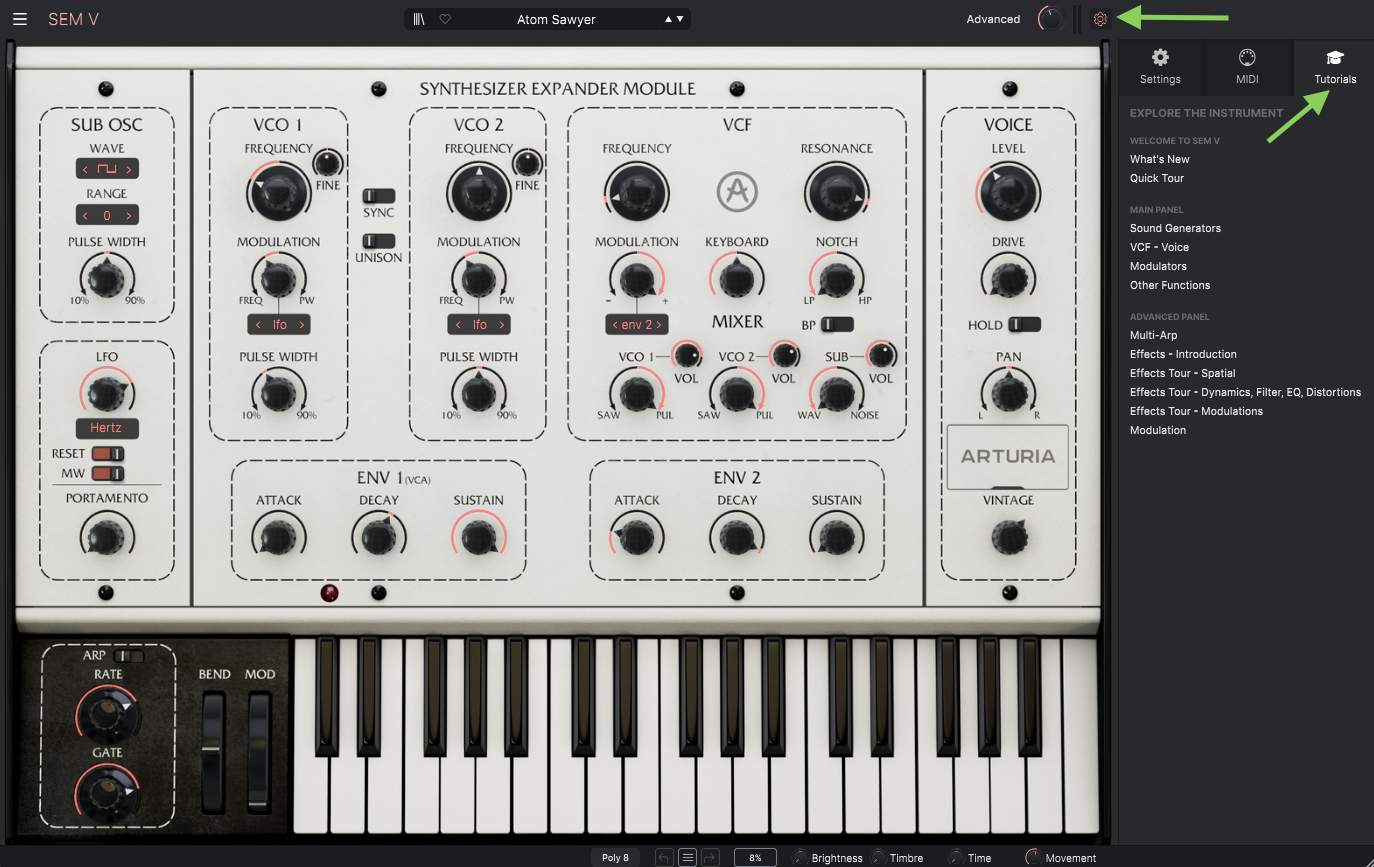This screenshot has height=867, width=1374.
Task: Open the LFO rate Hertz unit selector
Action: tap(107, 428)
